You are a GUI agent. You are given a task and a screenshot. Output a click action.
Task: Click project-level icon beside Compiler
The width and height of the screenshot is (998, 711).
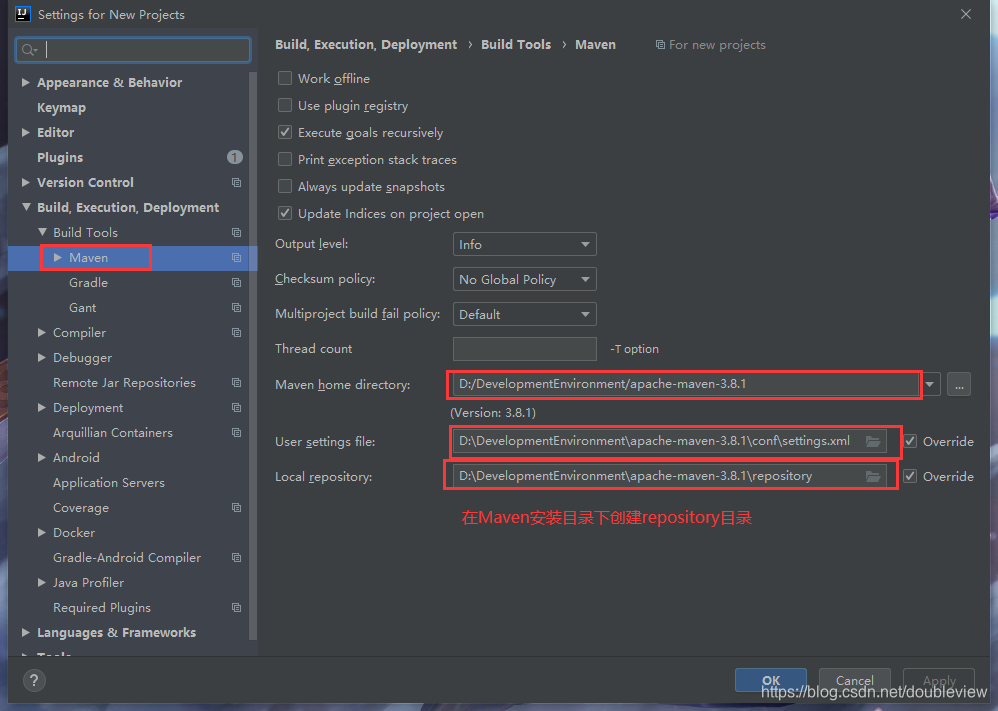coord(236,332)
